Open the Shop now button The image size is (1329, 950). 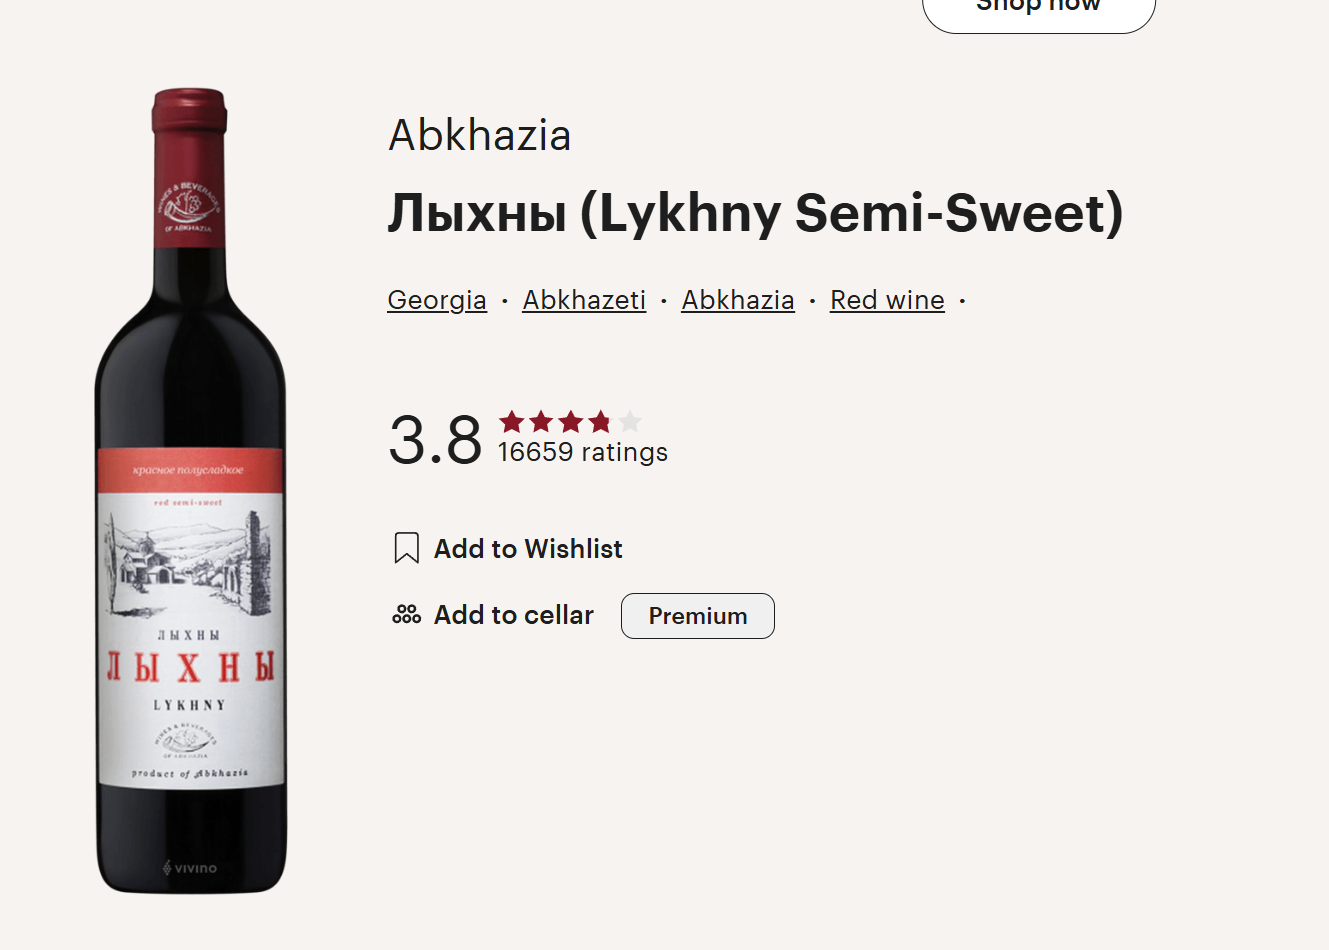[1039, 10]
